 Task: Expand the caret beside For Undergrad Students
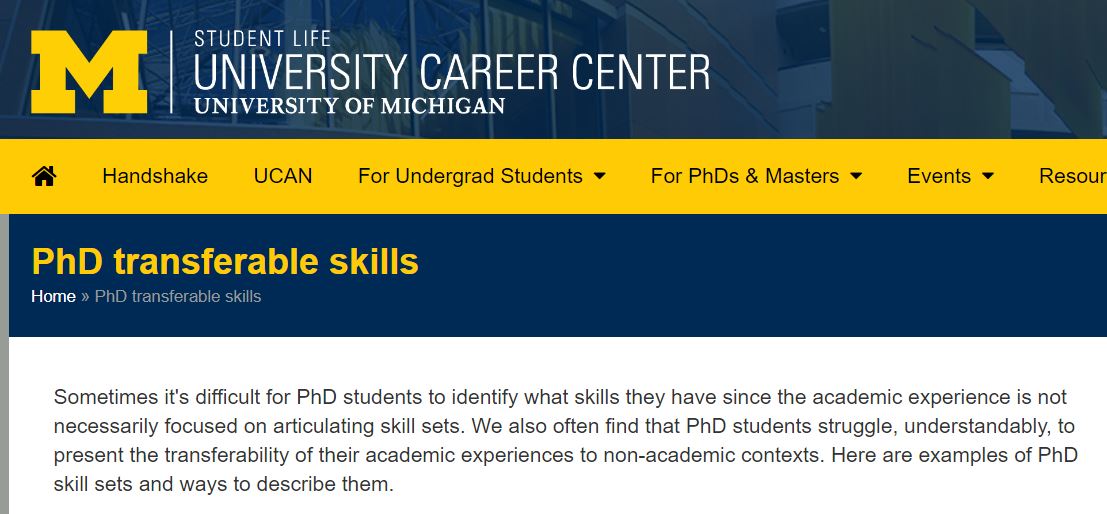[600, 177]
